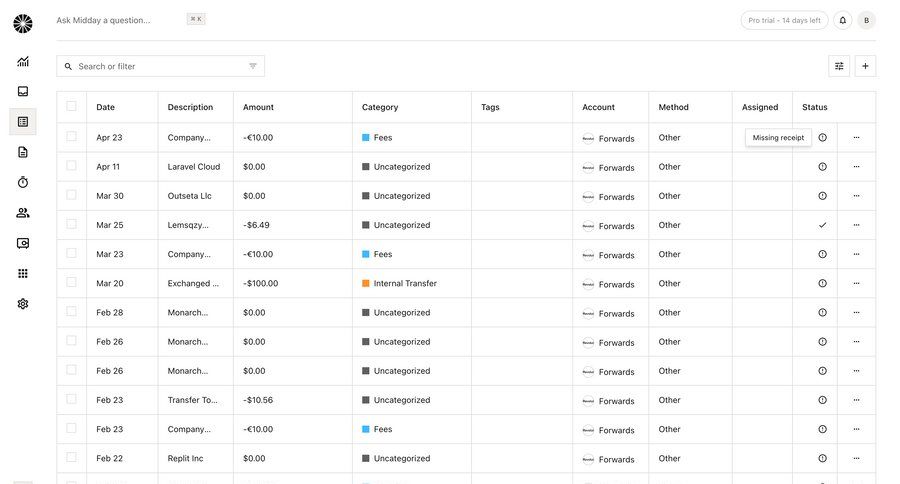Select the Apr 23 transaction checkbox
900x484 pixels.
[71, 136]
